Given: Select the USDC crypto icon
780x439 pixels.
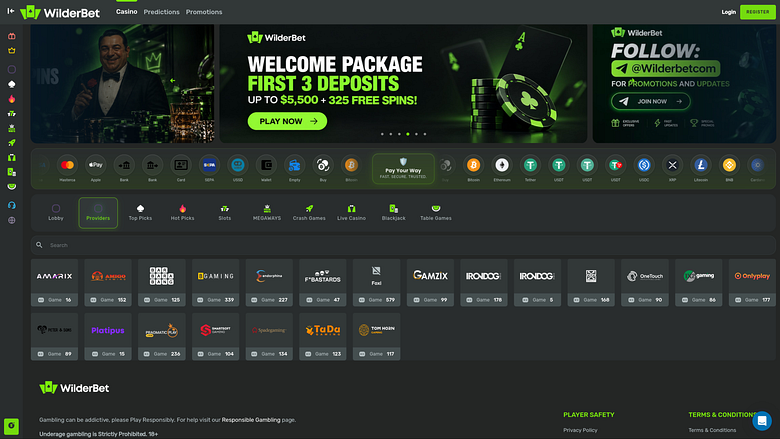Looking at the screenshot, I should pos(644,165).
